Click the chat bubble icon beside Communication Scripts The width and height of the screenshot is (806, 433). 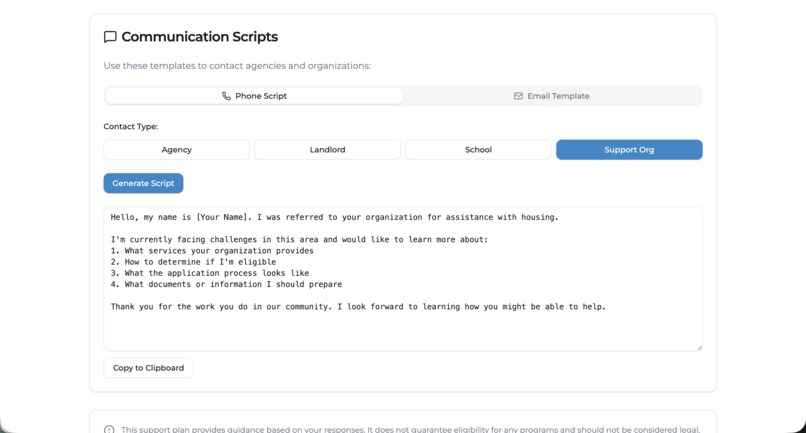tap(110, 37)
